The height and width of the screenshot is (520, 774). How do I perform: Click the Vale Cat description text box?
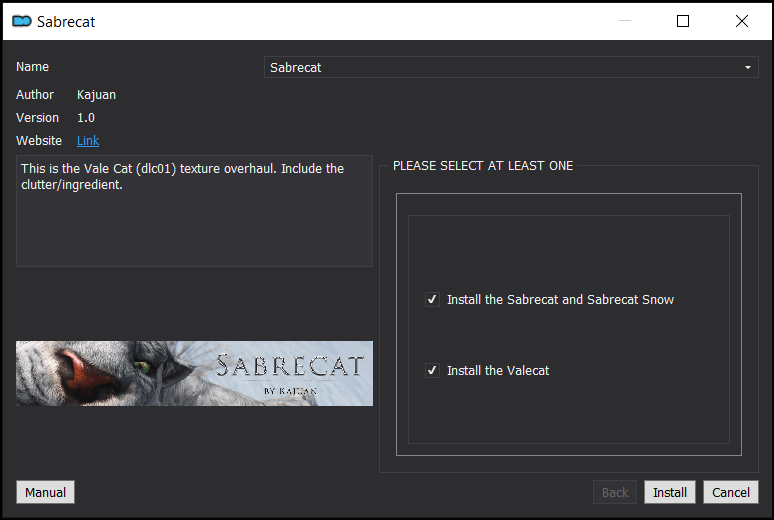(194, 211)
